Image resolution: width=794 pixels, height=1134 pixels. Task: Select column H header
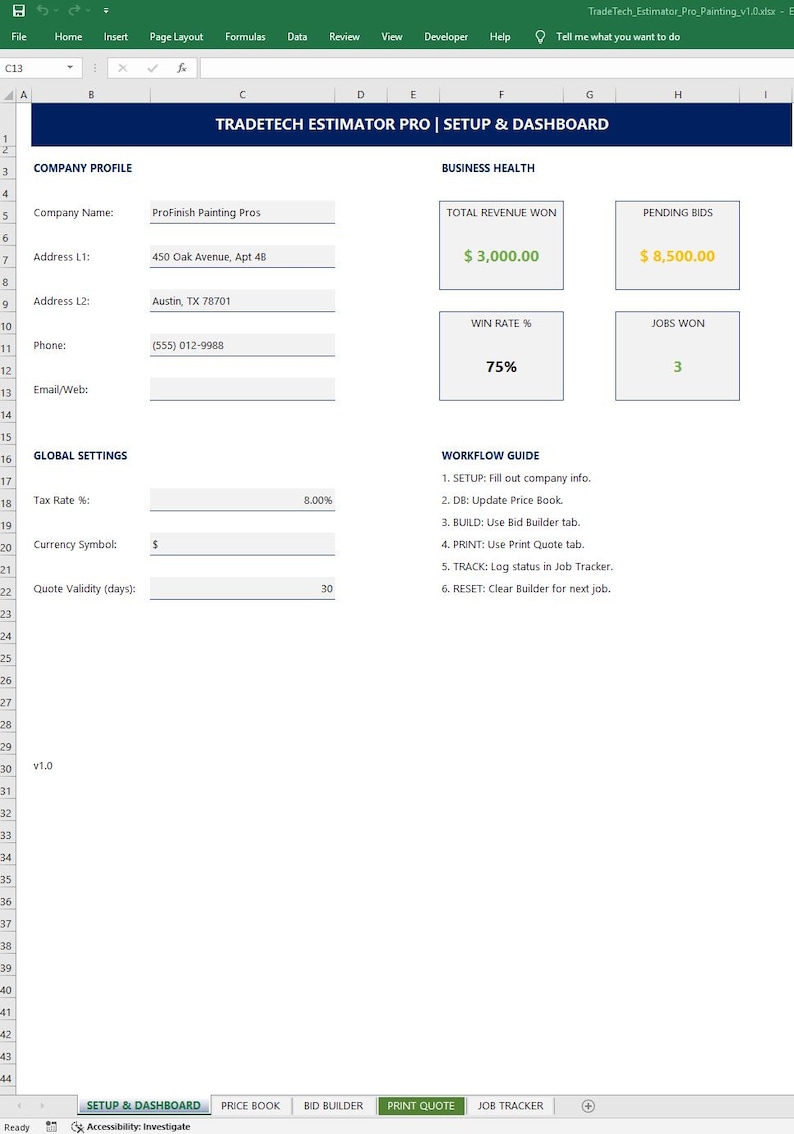click(x=678, y=95)
